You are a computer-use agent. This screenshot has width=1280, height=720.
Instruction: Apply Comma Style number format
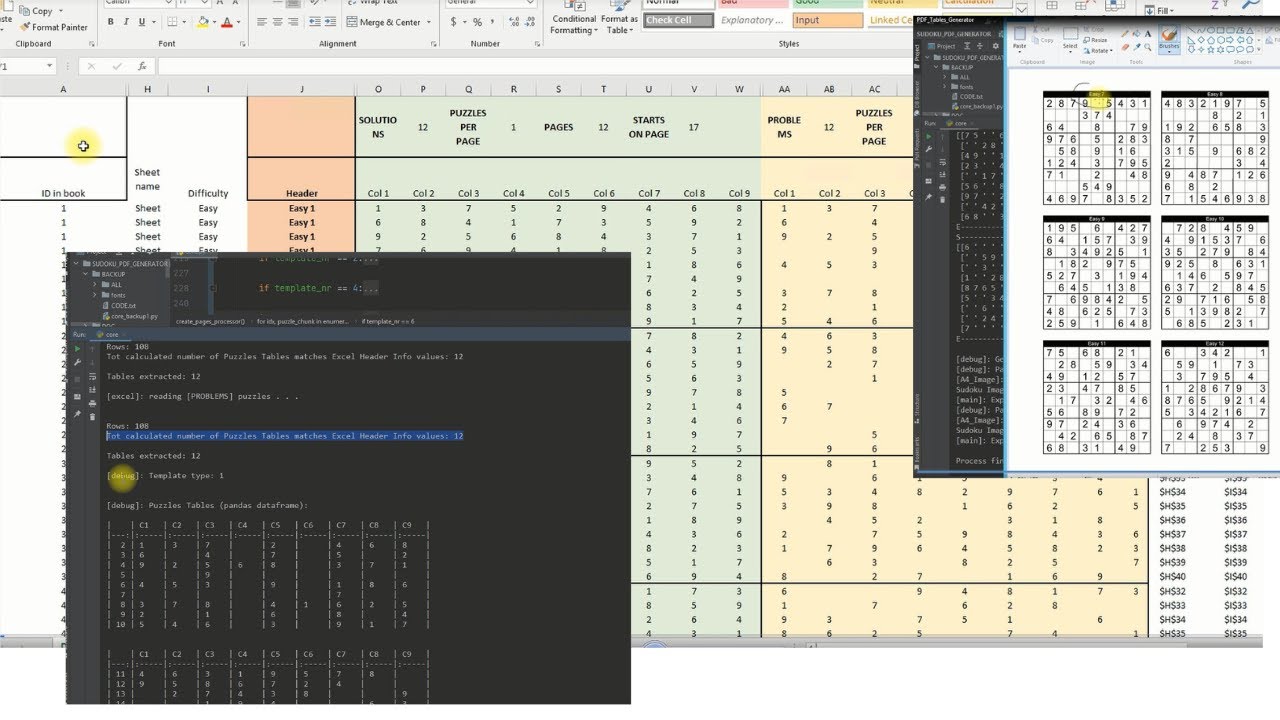[492, 22]
